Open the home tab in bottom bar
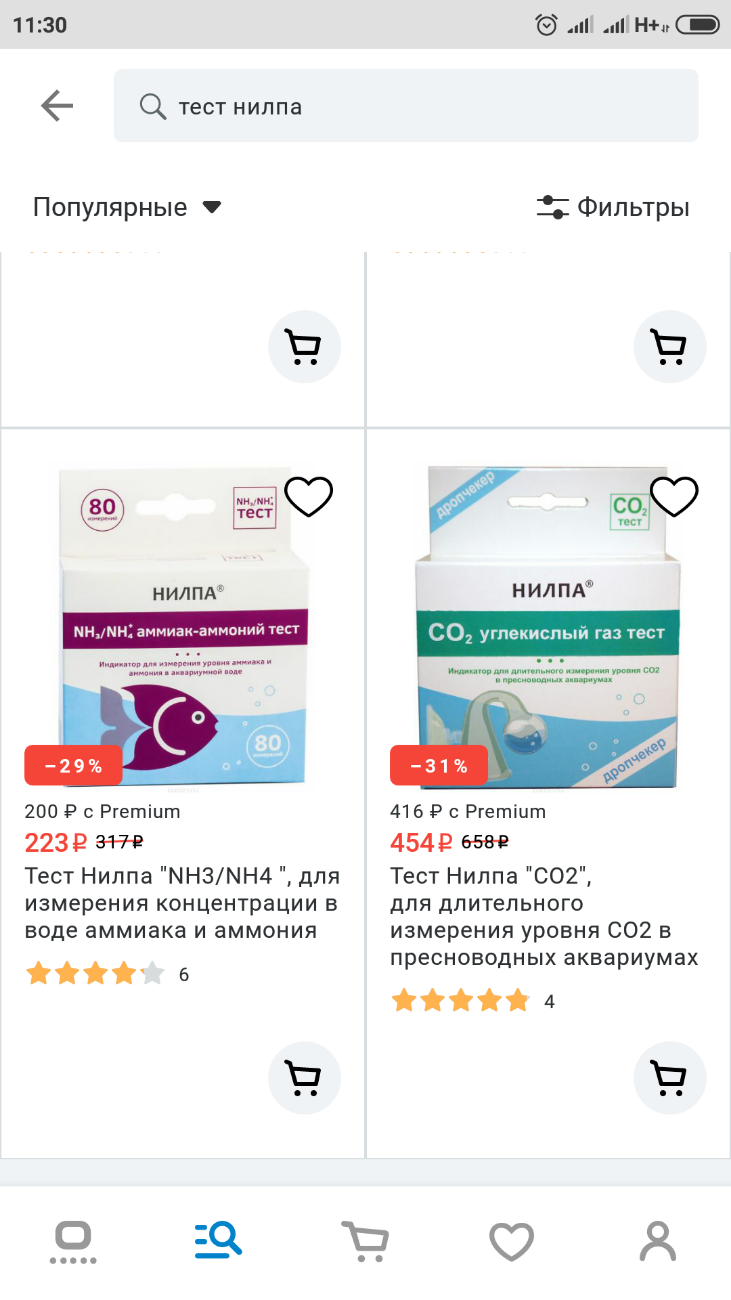 (x=73, y=1242)
